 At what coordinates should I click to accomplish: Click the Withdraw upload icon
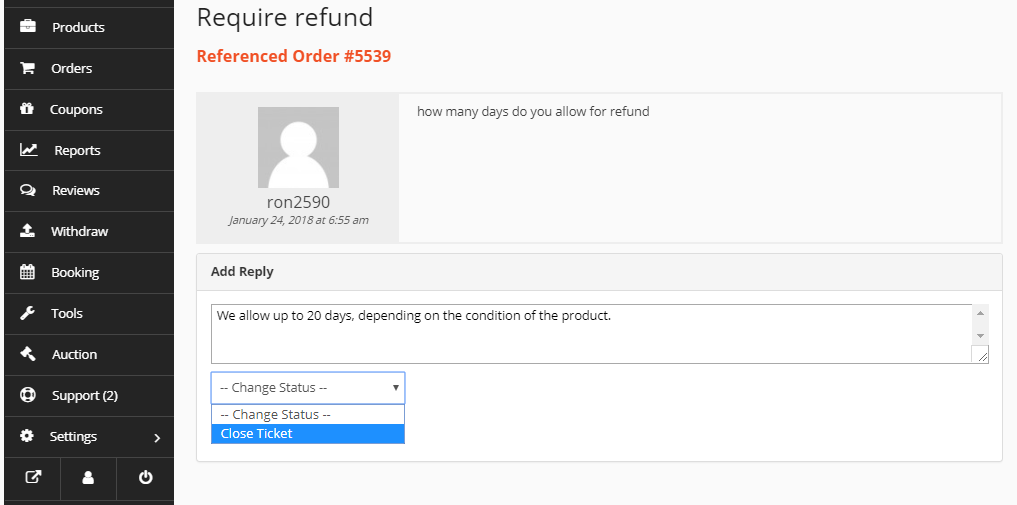[27, 231]
